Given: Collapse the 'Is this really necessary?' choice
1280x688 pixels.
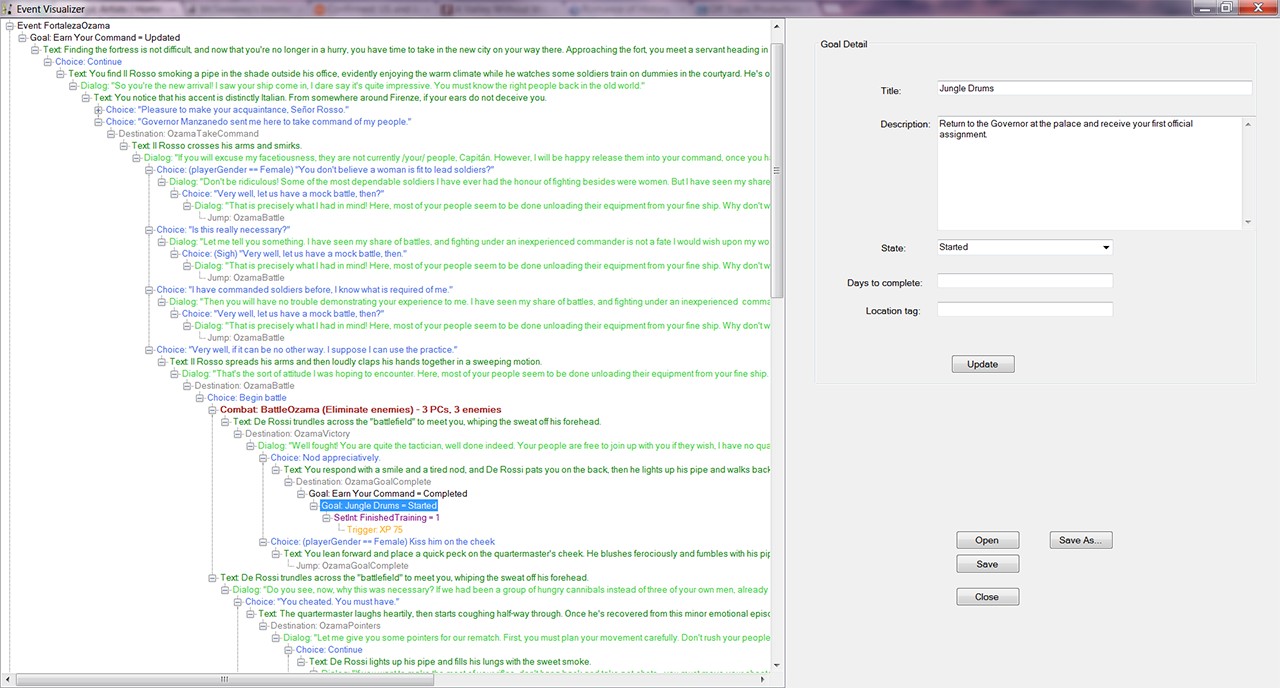Looking at the screenshot, I should [148, 230].
